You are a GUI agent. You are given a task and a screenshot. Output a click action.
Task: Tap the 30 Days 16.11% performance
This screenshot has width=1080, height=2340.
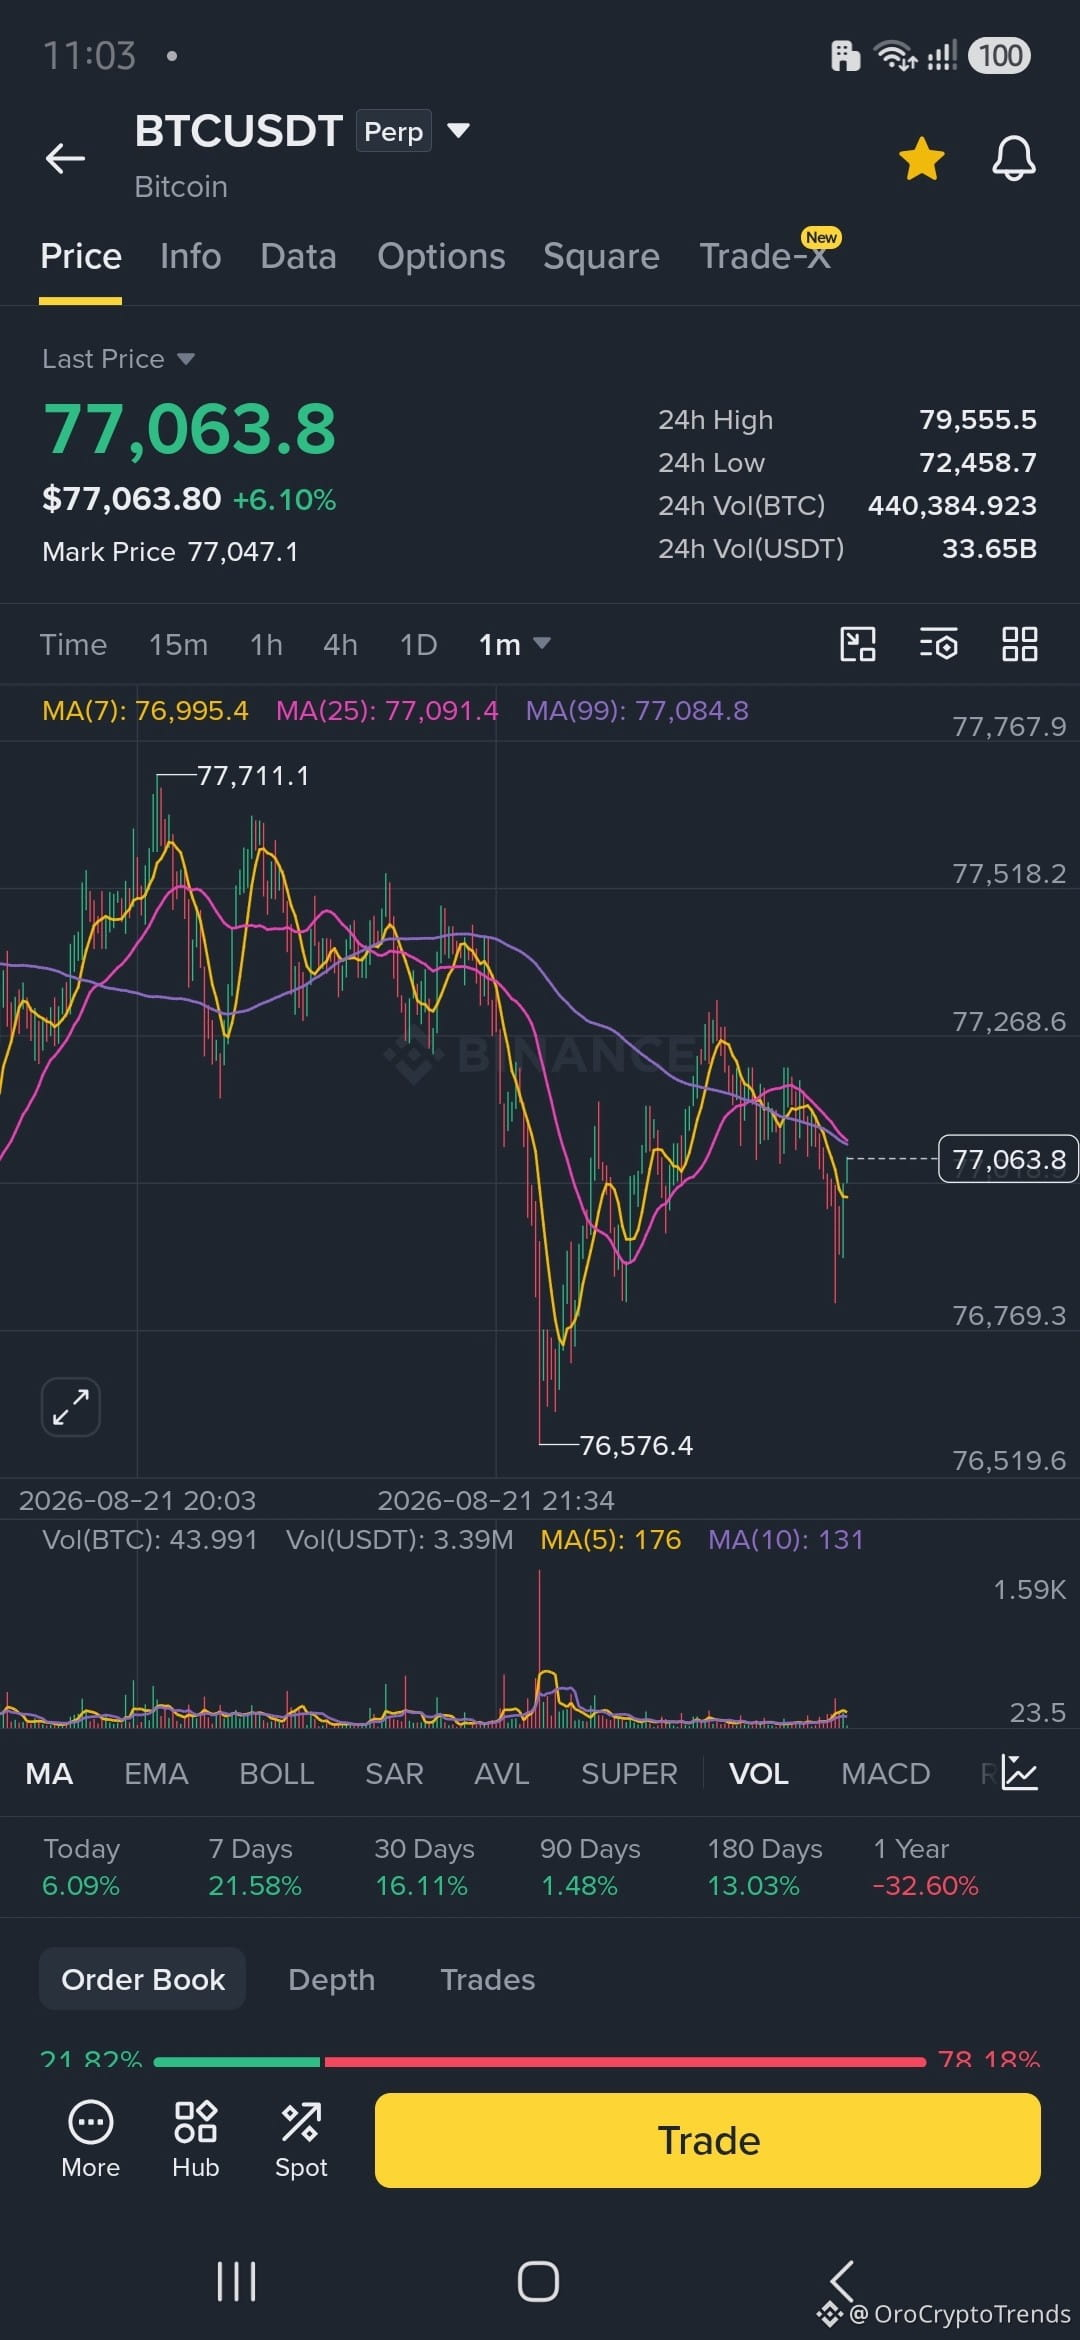click(x=424, y=1867)
